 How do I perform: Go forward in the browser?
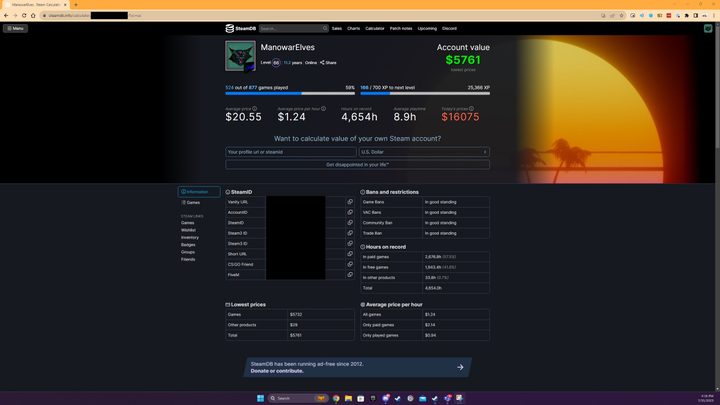(x=15, y=16)
